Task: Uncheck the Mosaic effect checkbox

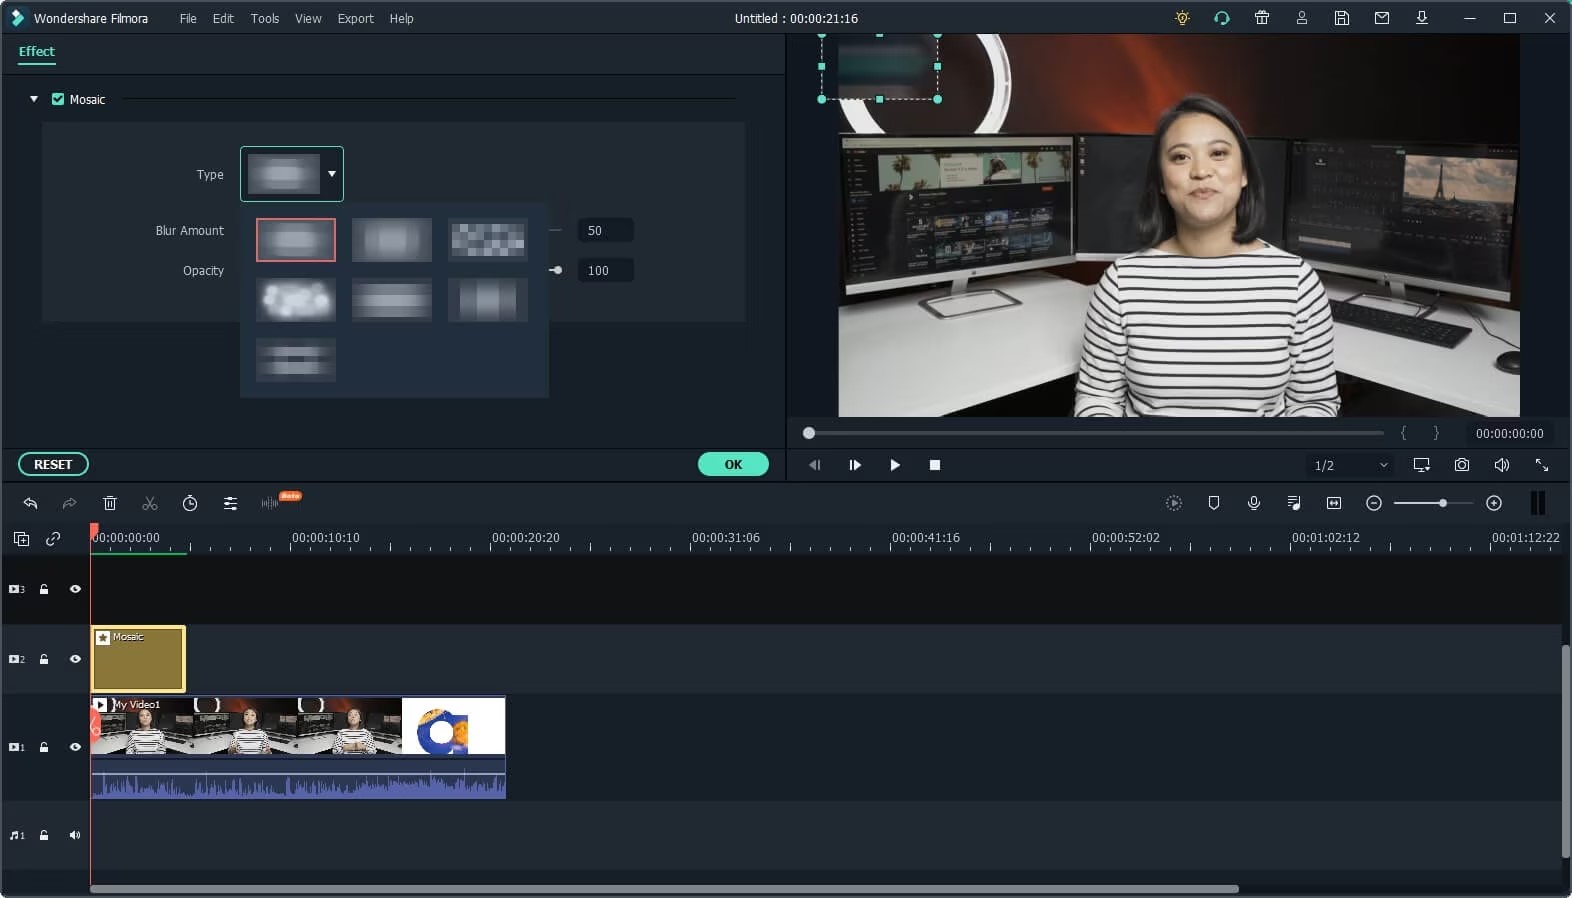Action: (58, 99)
